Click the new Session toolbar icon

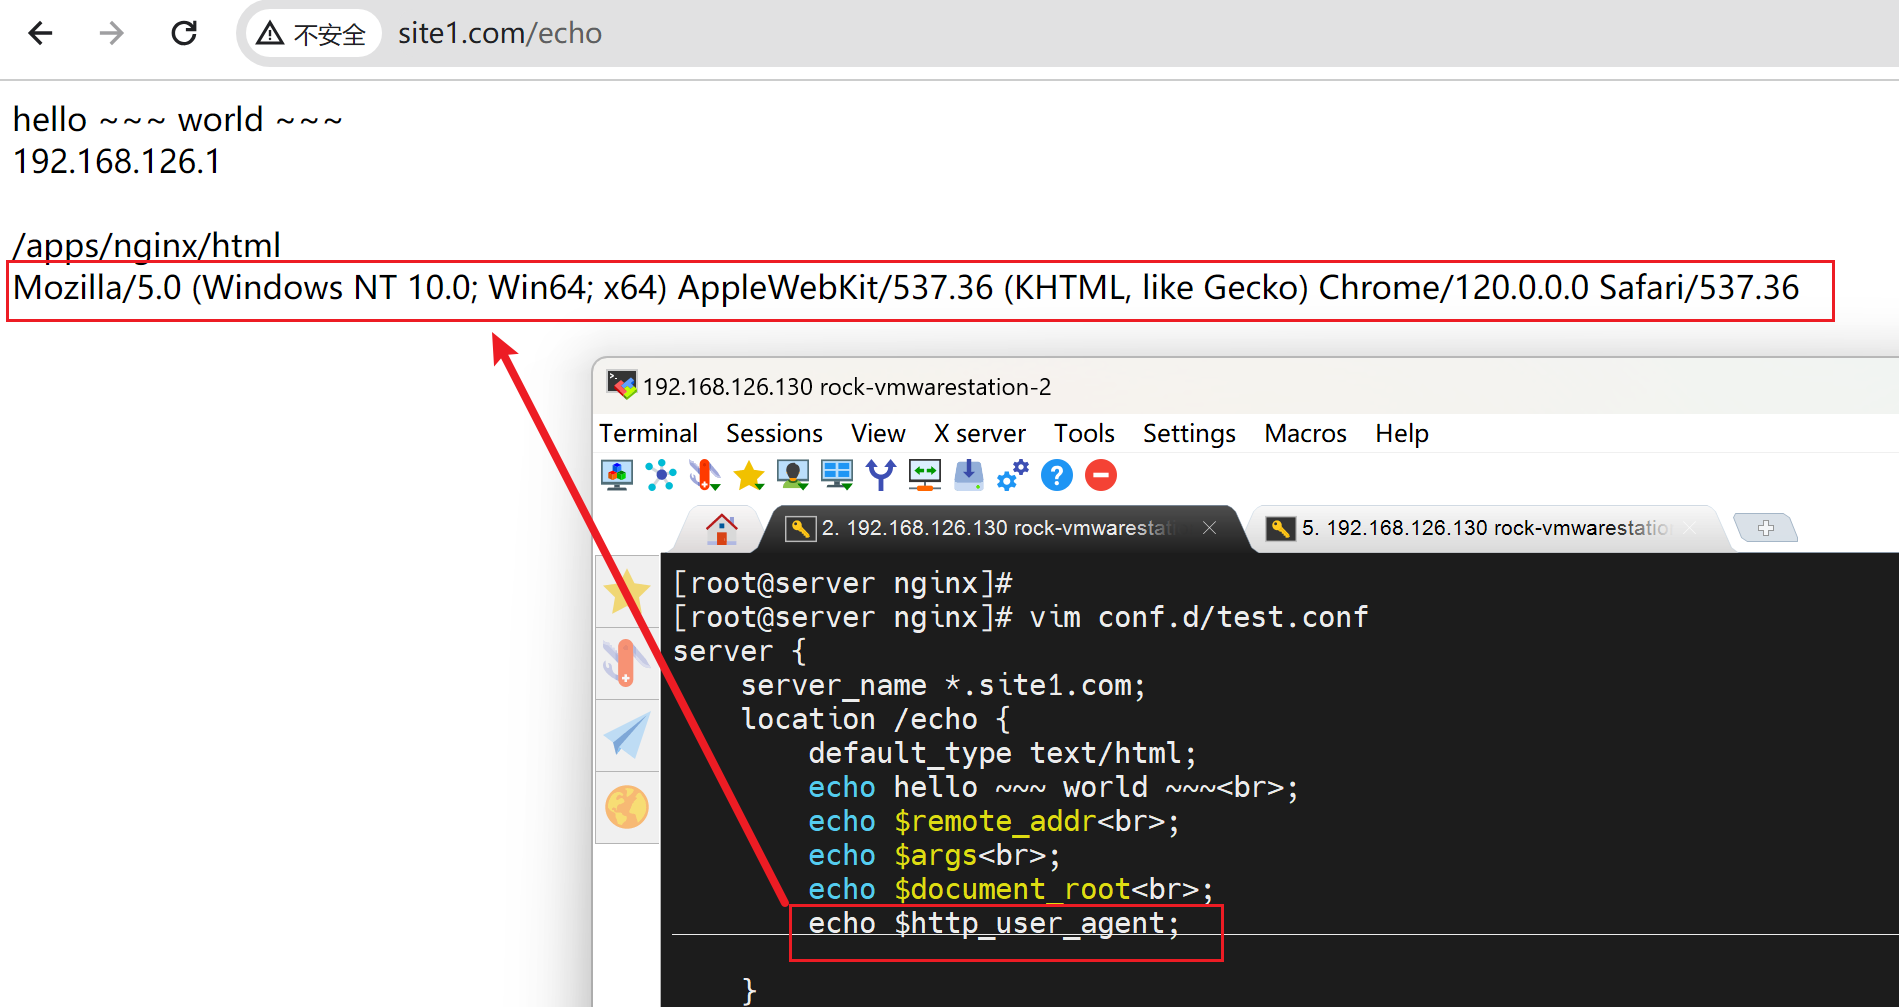click(617, 475)
